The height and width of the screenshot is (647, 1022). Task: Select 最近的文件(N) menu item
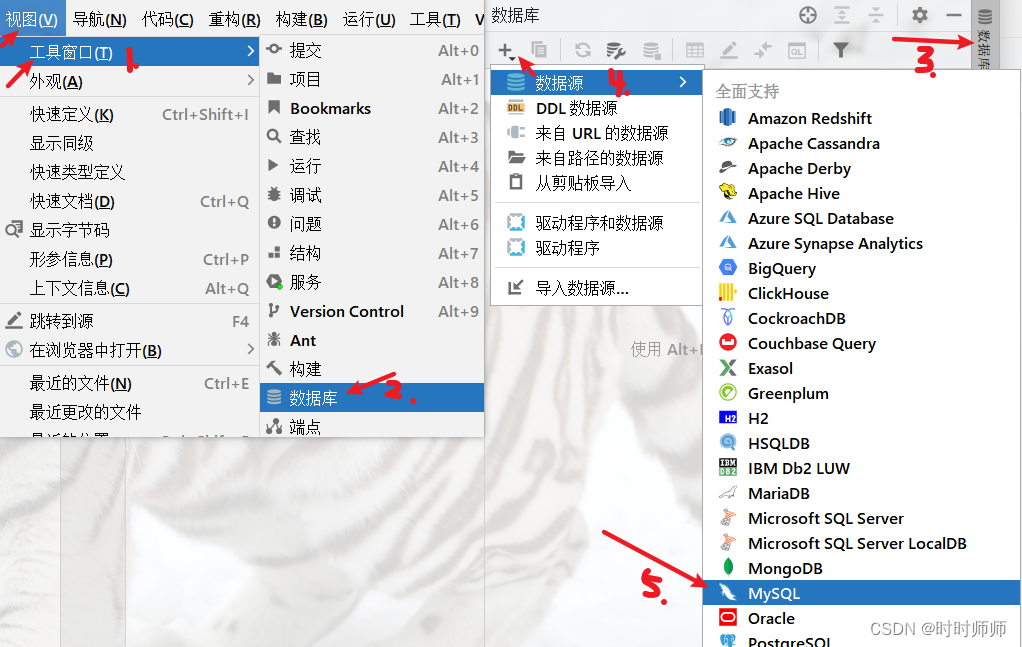[130, 383]
